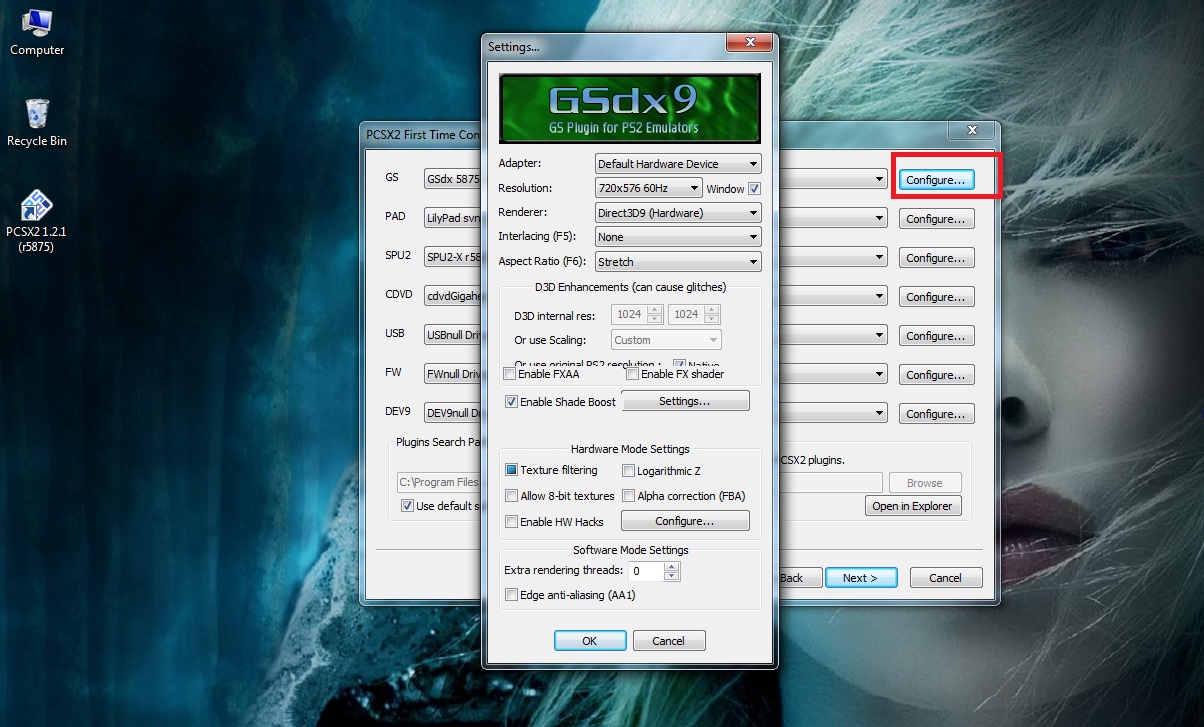The height and width of the screenshot is (727, 1204).
Task: Open the Interlacing (F5) dropdown
Action: click(x=678, y=238)
